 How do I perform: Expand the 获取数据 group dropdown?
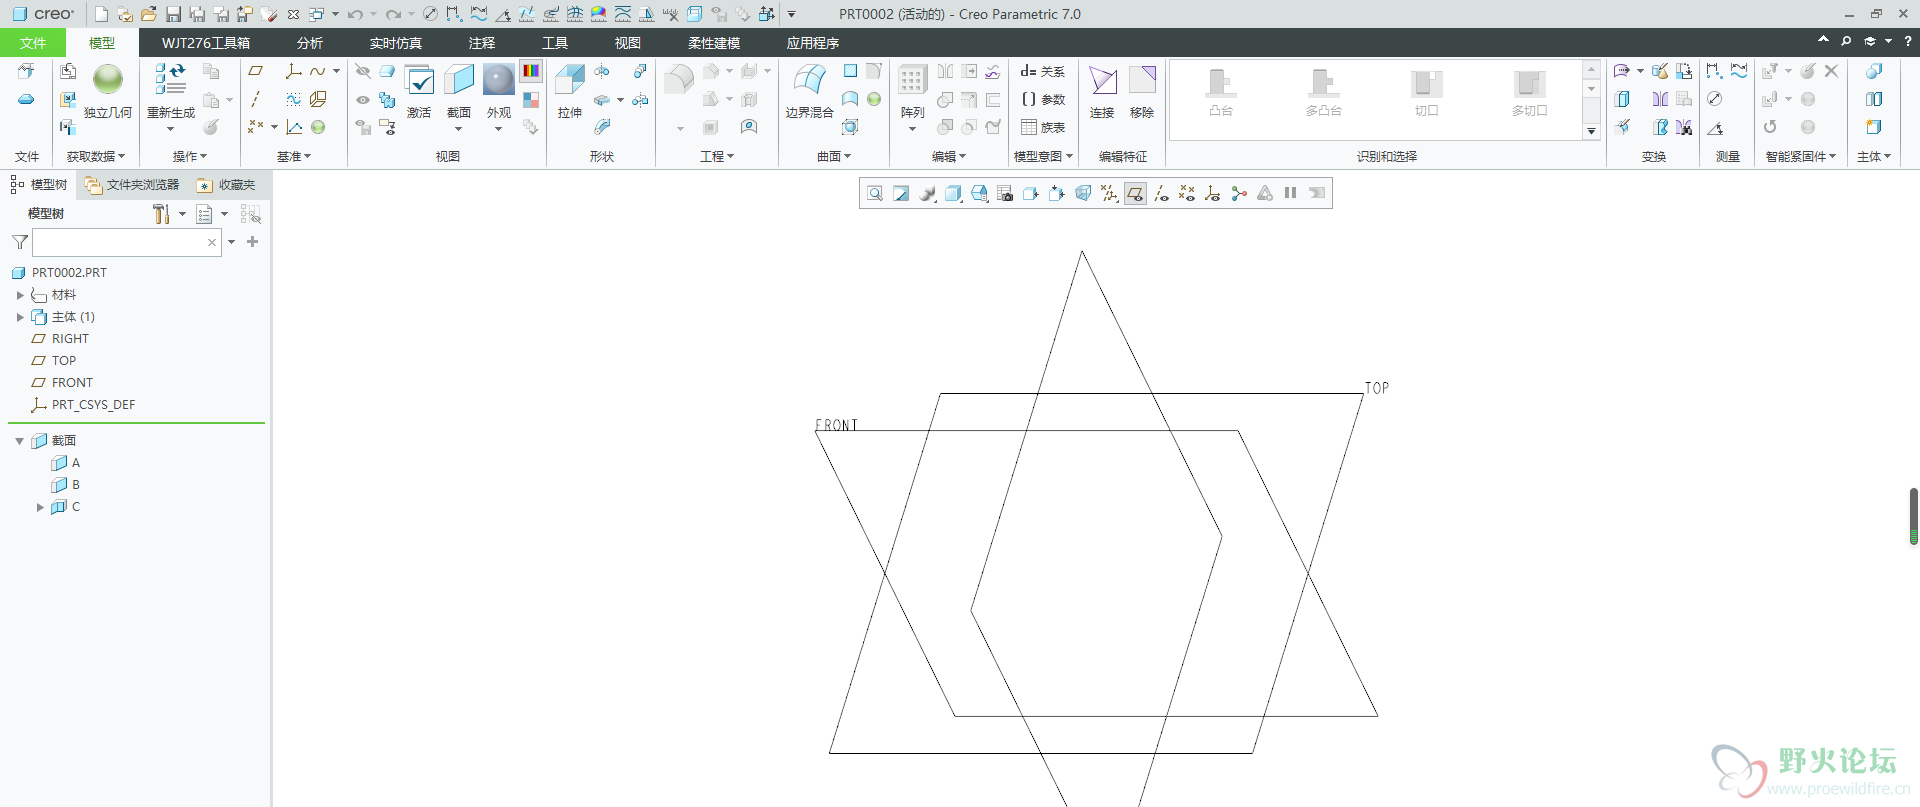(x=96, y=156)
